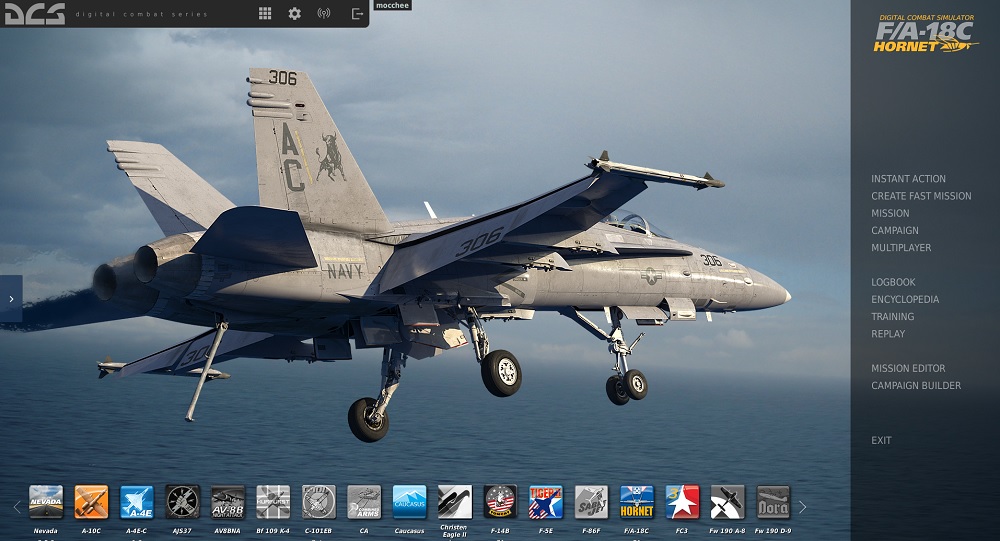Open the LOGBOOK
Image resolution: width=1000 pixels, height=541 pixels.
click(893, 282)
